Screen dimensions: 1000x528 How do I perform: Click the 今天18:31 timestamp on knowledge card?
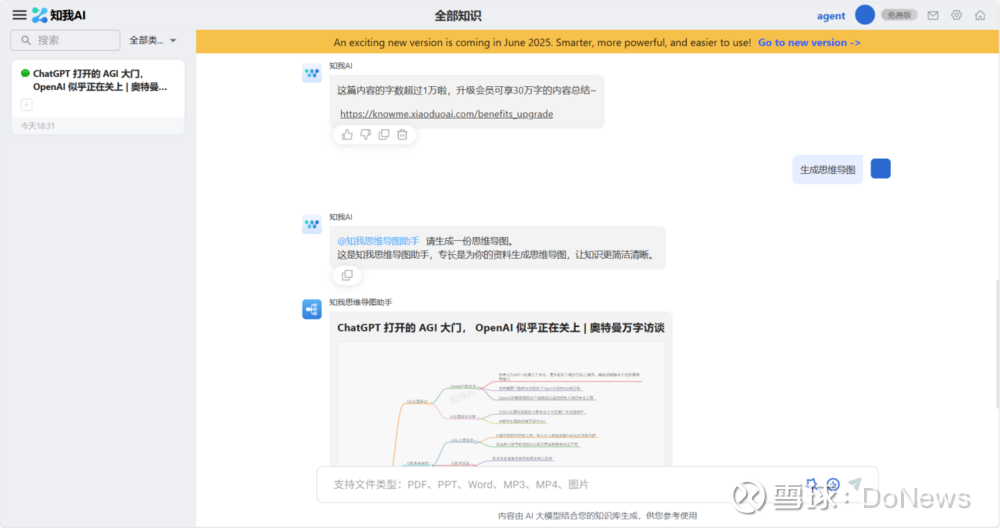(x=38, y=126)
